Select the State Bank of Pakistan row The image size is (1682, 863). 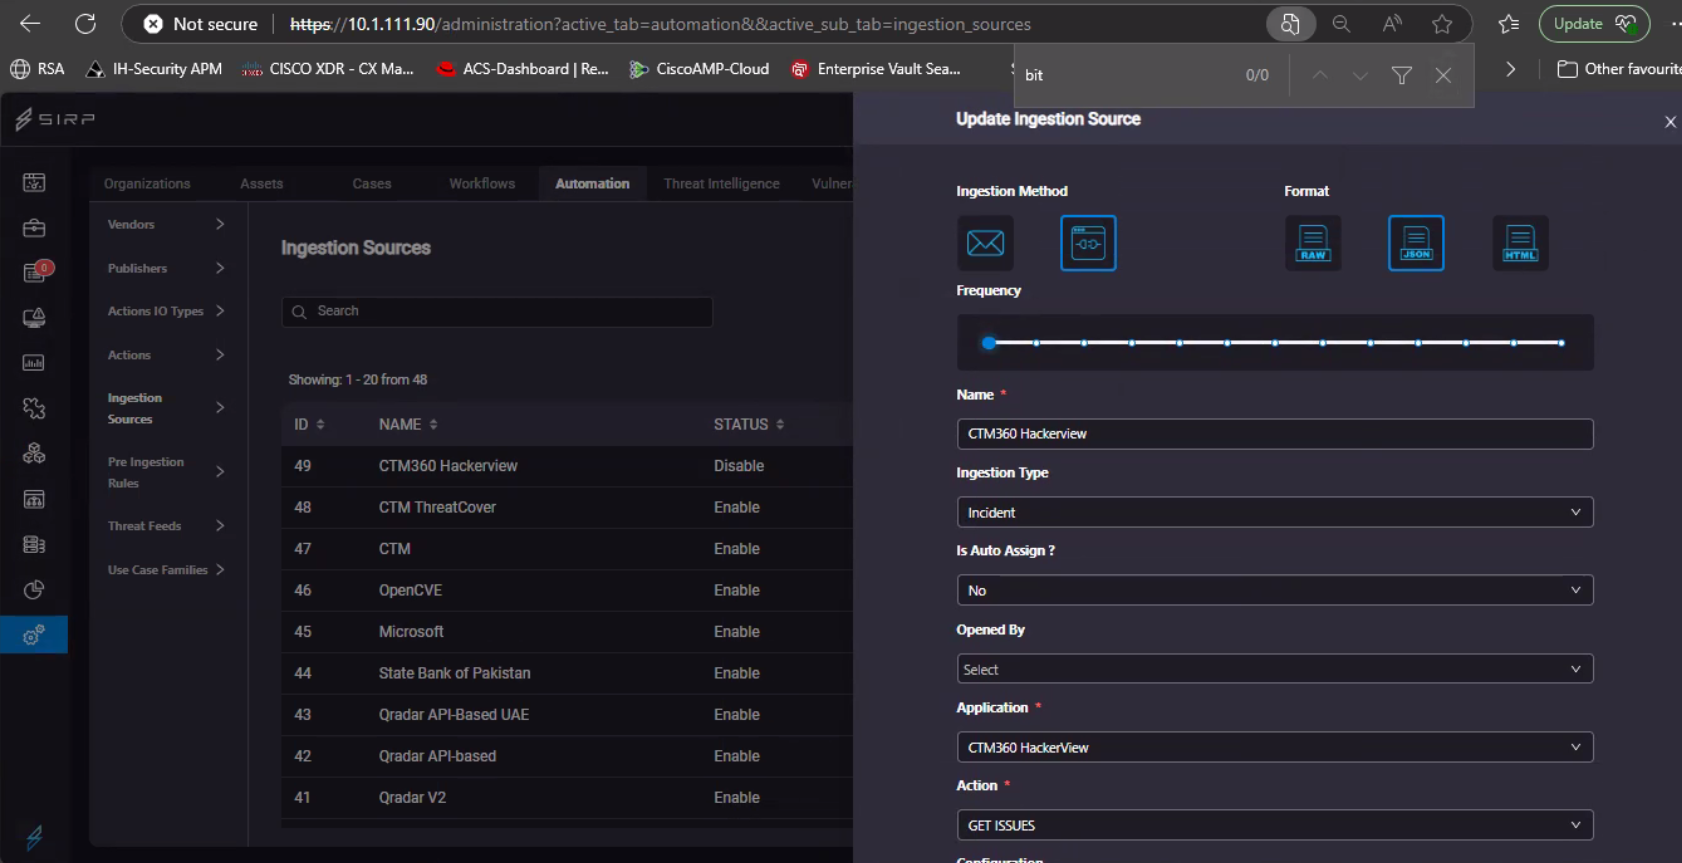567,673
